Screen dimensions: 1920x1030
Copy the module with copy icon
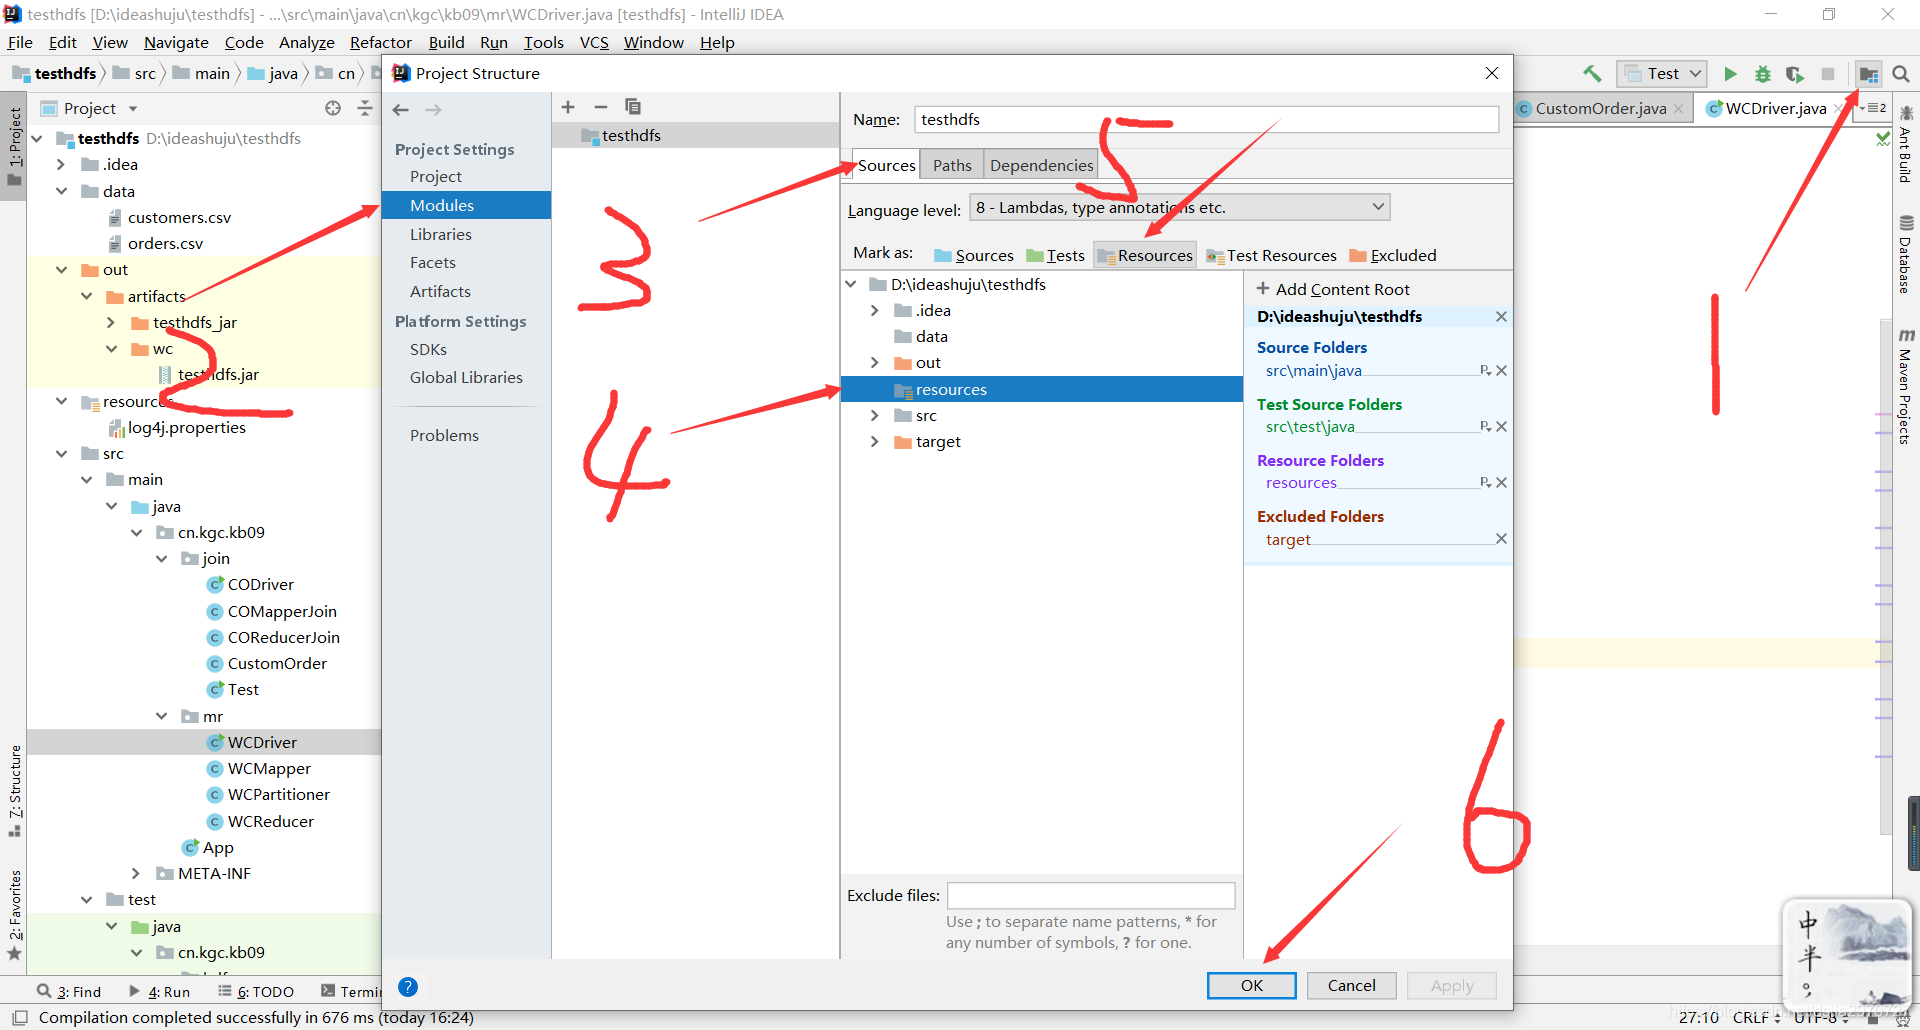[x=632, y=107]
